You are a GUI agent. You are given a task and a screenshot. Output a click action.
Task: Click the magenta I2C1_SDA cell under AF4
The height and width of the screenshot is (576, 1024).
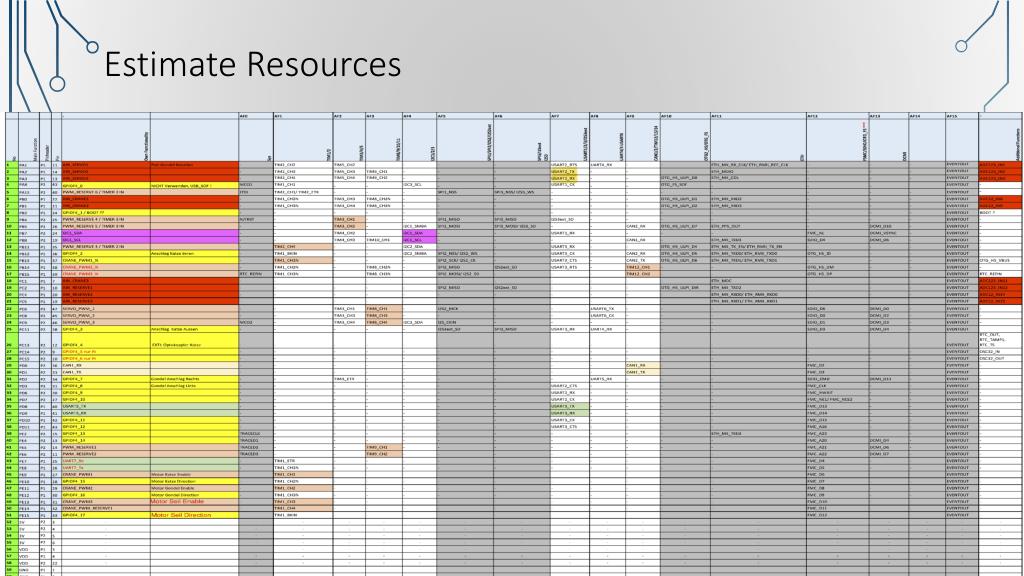tap(419, 233)
